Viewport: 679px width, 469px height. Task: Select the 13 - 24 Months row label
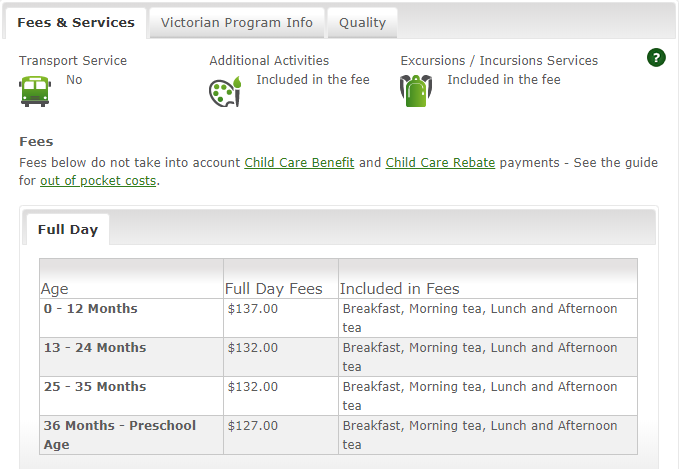(x=95, y=347)
